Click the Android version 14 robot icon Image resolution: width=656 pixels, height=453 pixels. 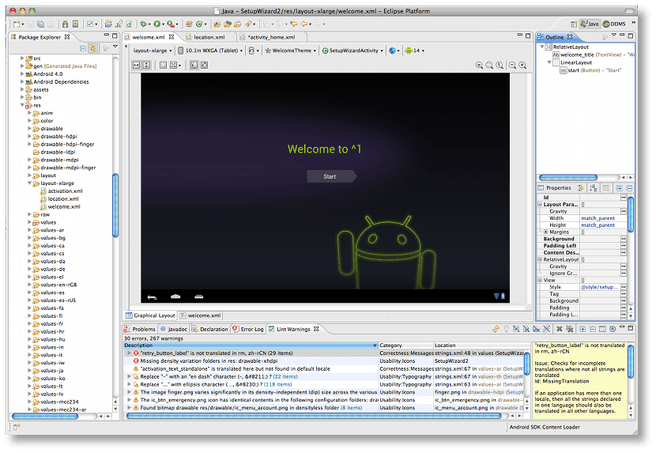[x=409, y=51]
